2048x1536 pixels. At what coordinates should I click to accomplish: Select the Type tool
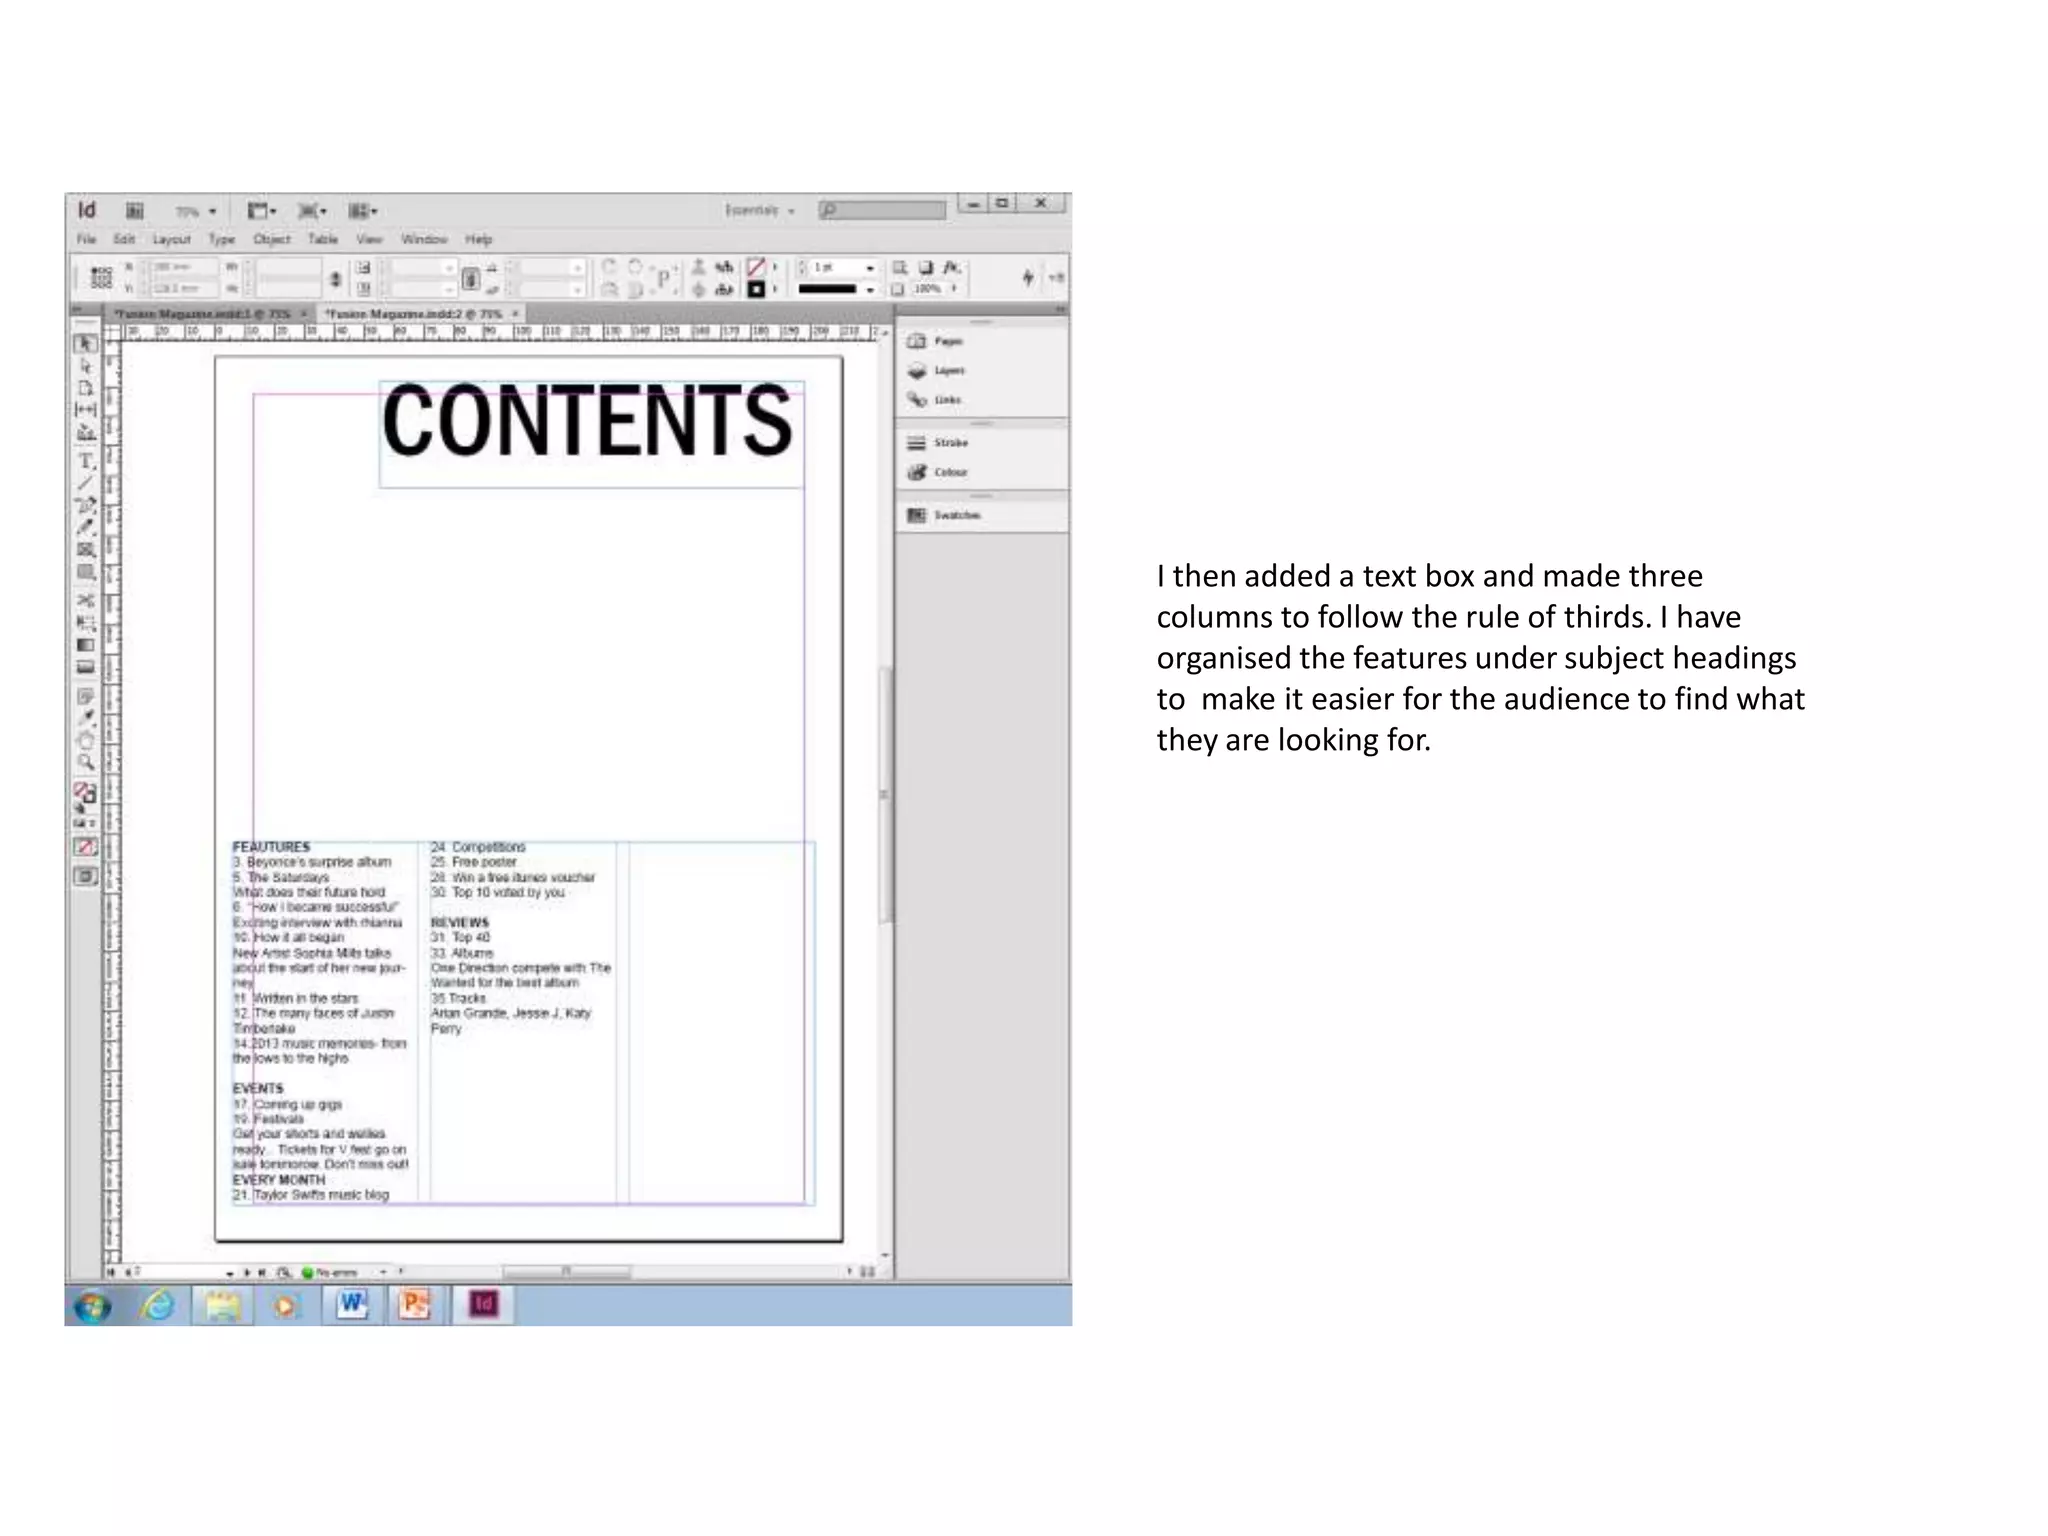86,461
